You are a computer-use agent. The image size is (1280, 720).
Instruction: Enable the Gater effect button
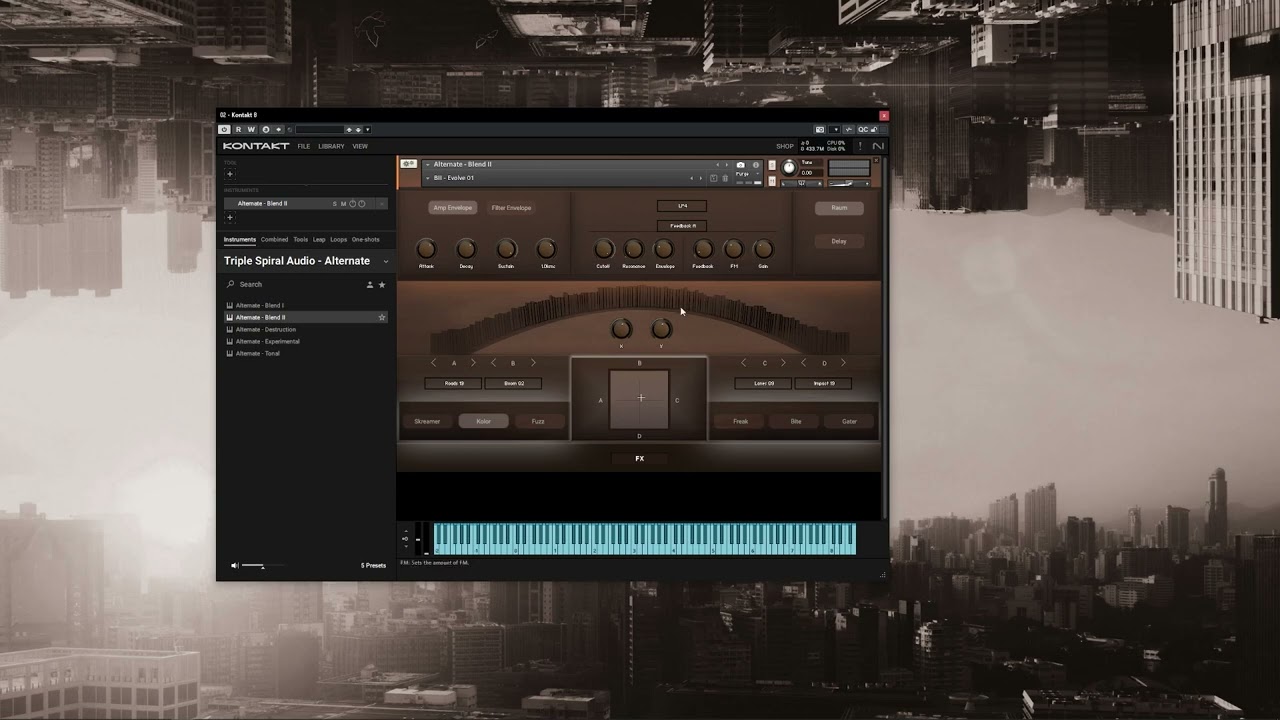849,421
